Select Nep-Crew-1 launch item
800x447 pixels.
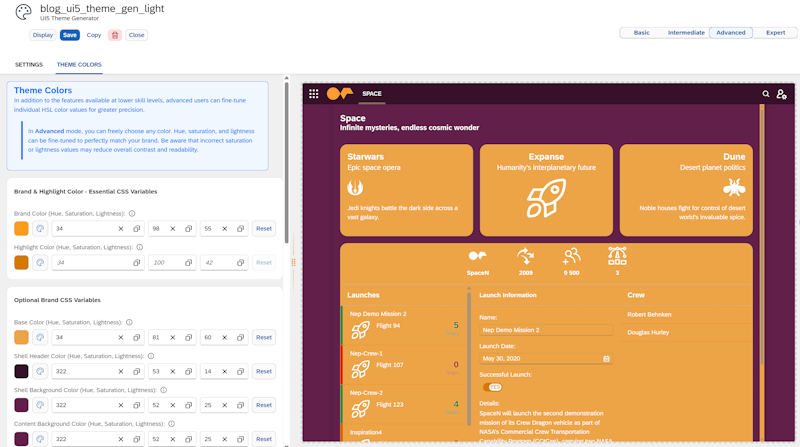pyautogui.click(x=404, y=365)
